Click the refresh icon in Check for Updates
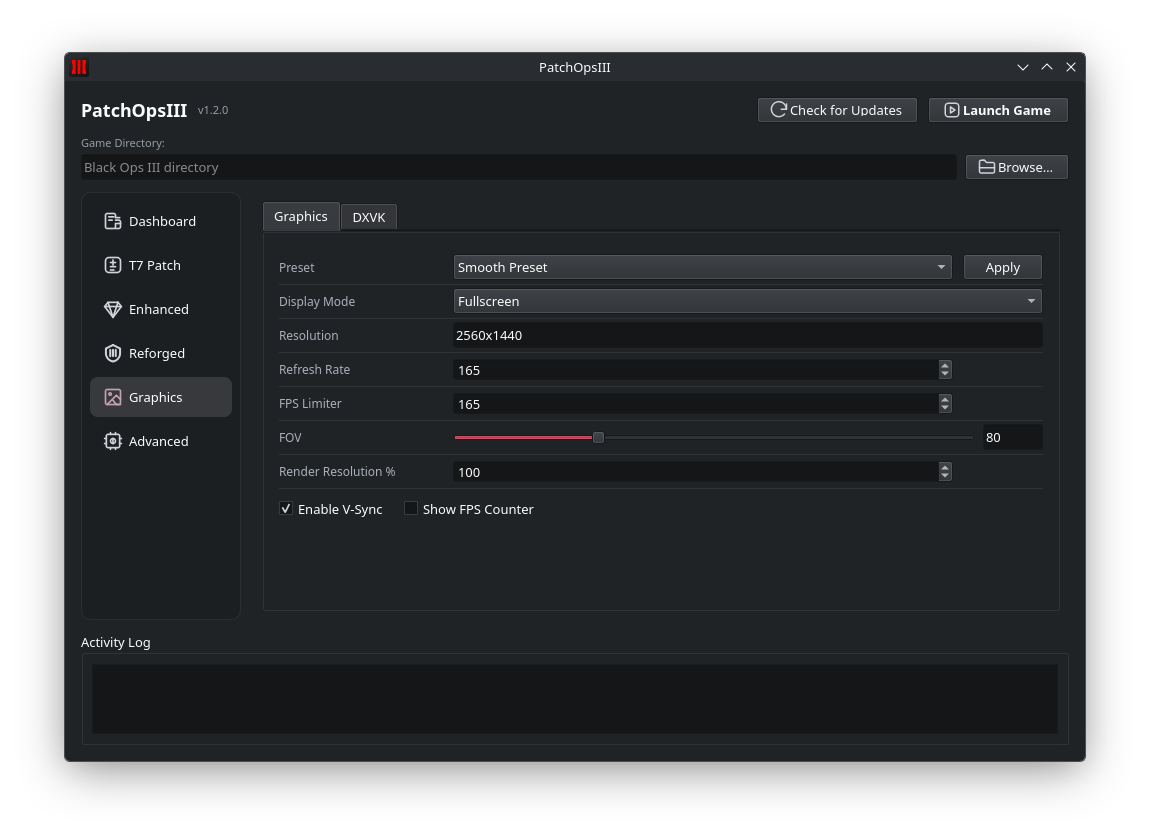The height and width of the screenshot is (838, 1150). (x=778, y=110)
